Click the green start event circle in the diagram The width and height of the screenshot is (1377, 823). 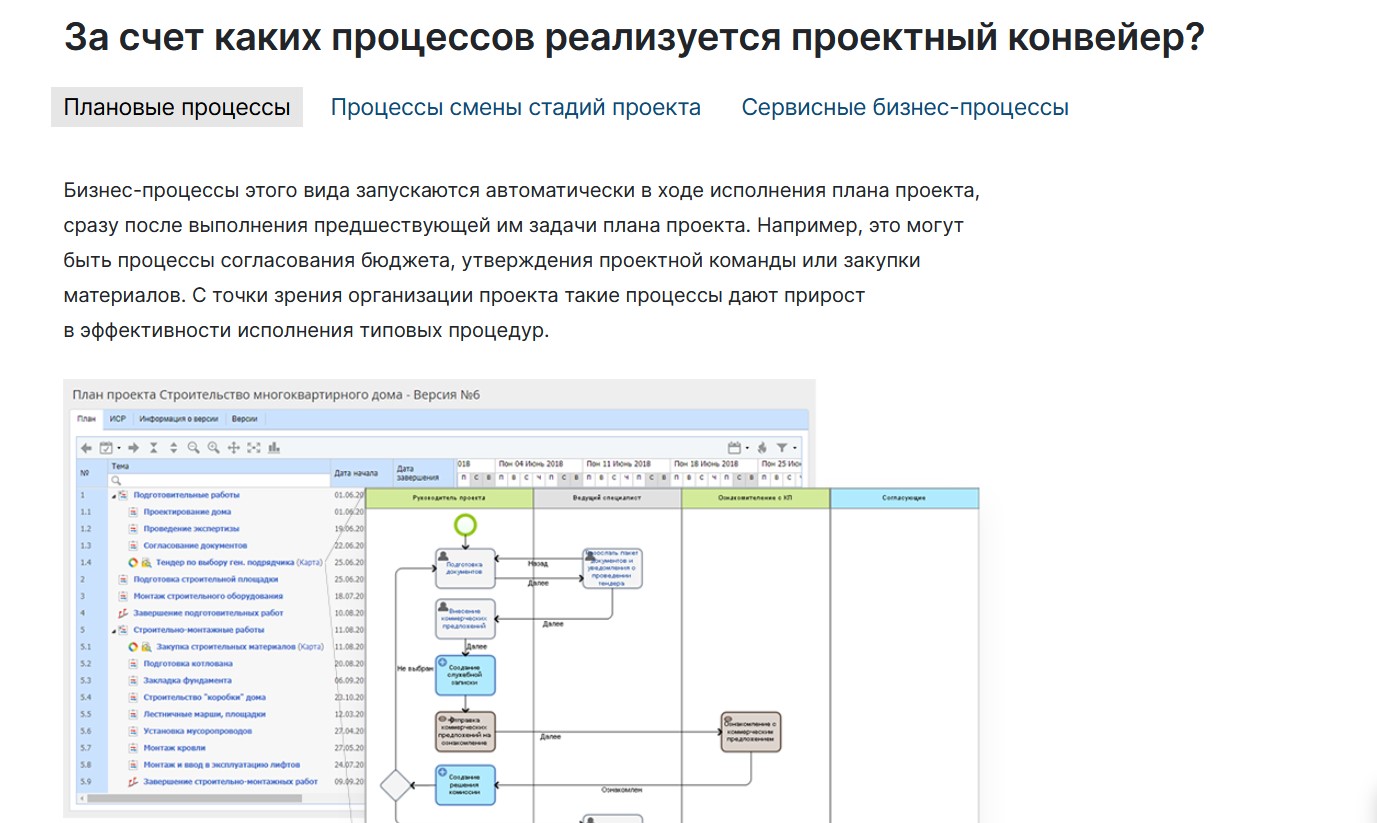(x=465, y=525)
